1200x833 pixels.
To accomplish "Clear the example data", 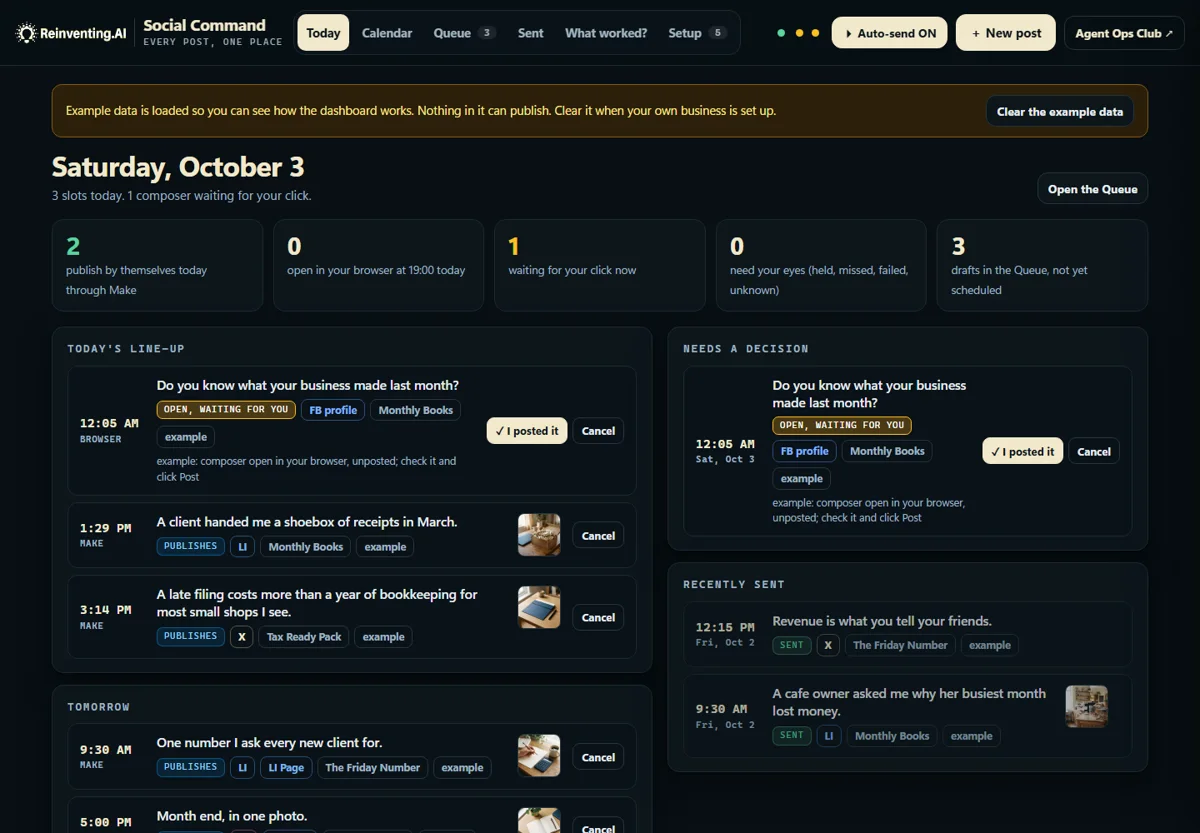I will pos(1060,111).
